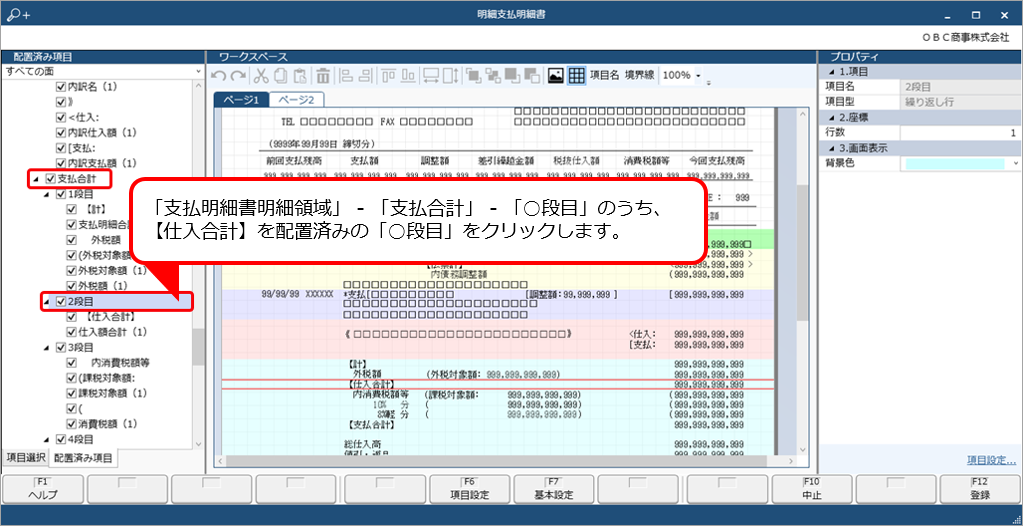Click the 行数 value field
The height and width of the screenshot is (526, 1023).
point(960,132)
